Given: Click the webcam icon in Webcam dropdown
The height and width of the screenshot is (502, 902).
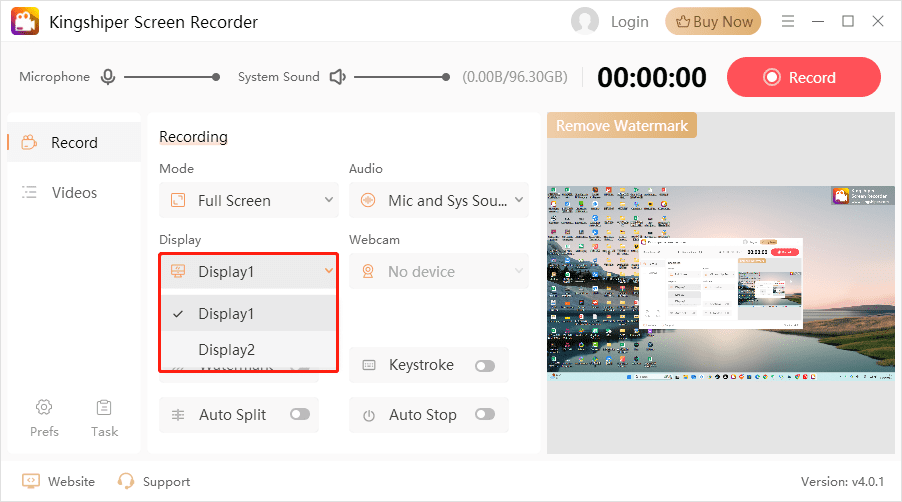Looking at the screenshot, I should pyautogui.click(x=368, y=271).
